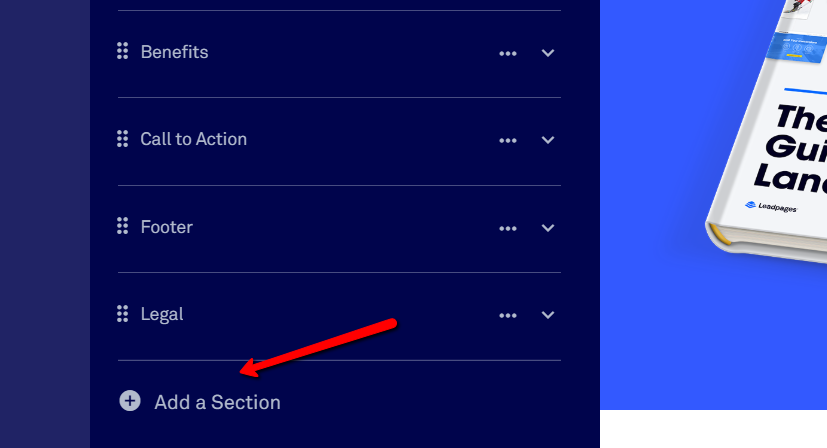Click the Add a Section text
Viewport: 827px width, 448px height.
click(217, 402)
